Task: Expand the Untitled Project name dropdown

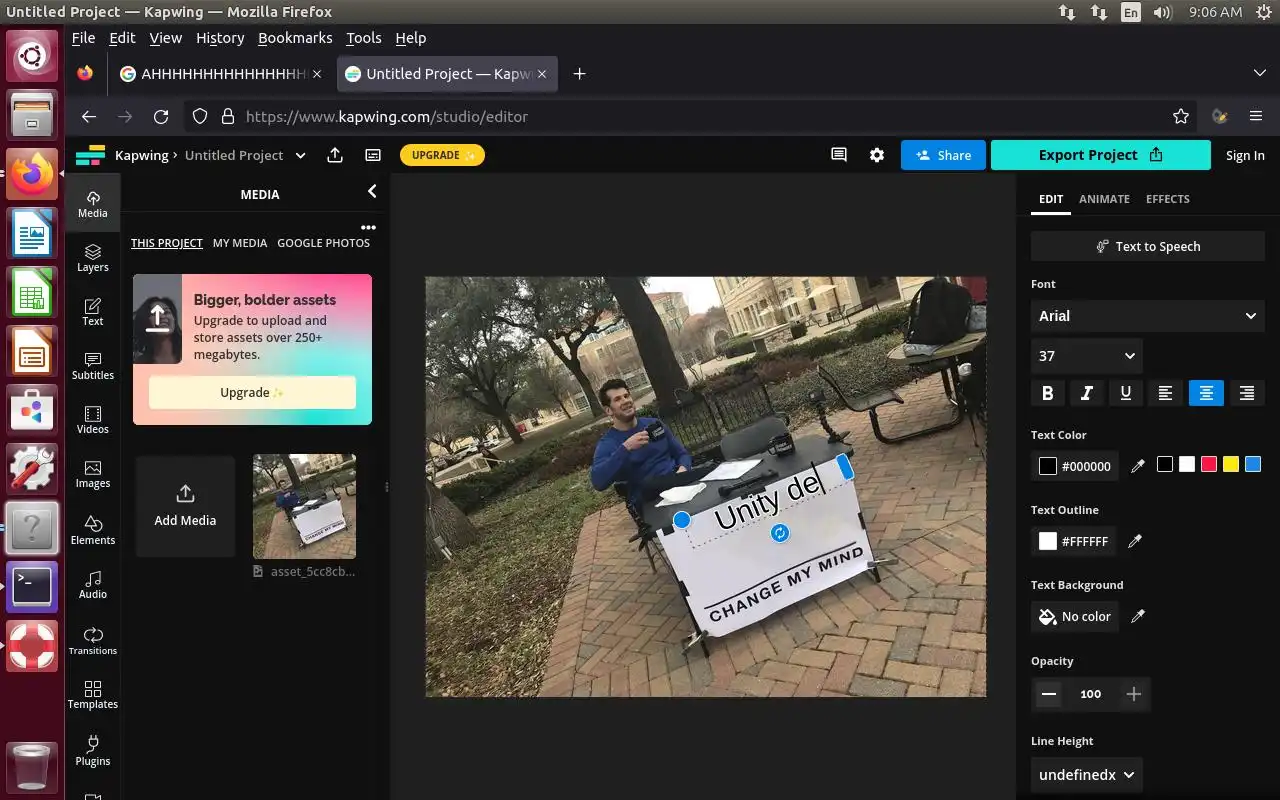Action: pos(302,155)
